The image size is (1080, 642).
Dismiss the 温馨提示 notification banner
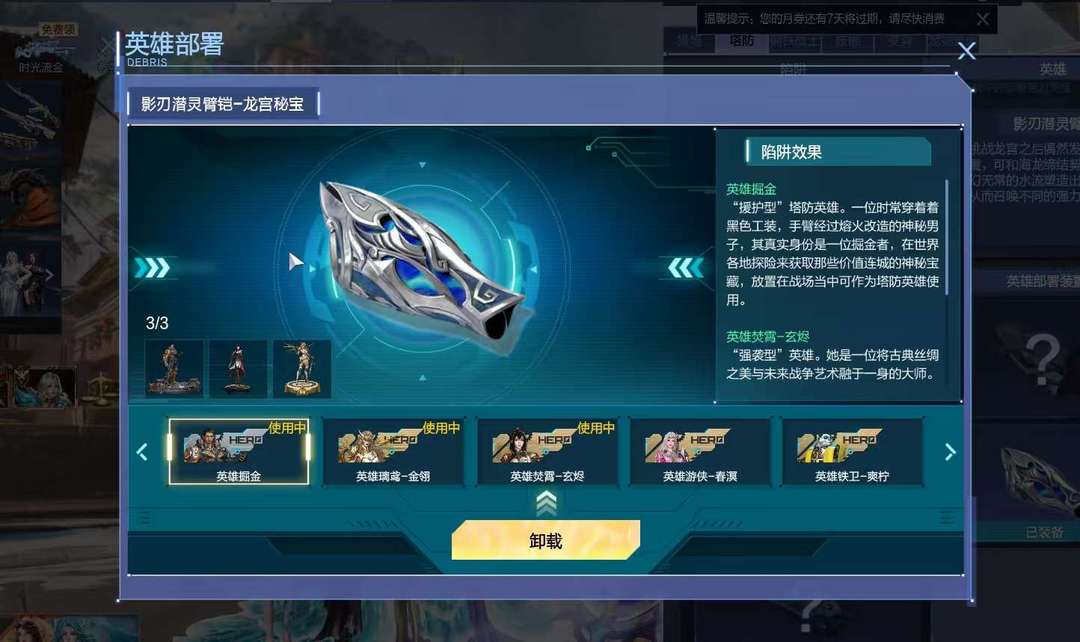coord(983,19)
